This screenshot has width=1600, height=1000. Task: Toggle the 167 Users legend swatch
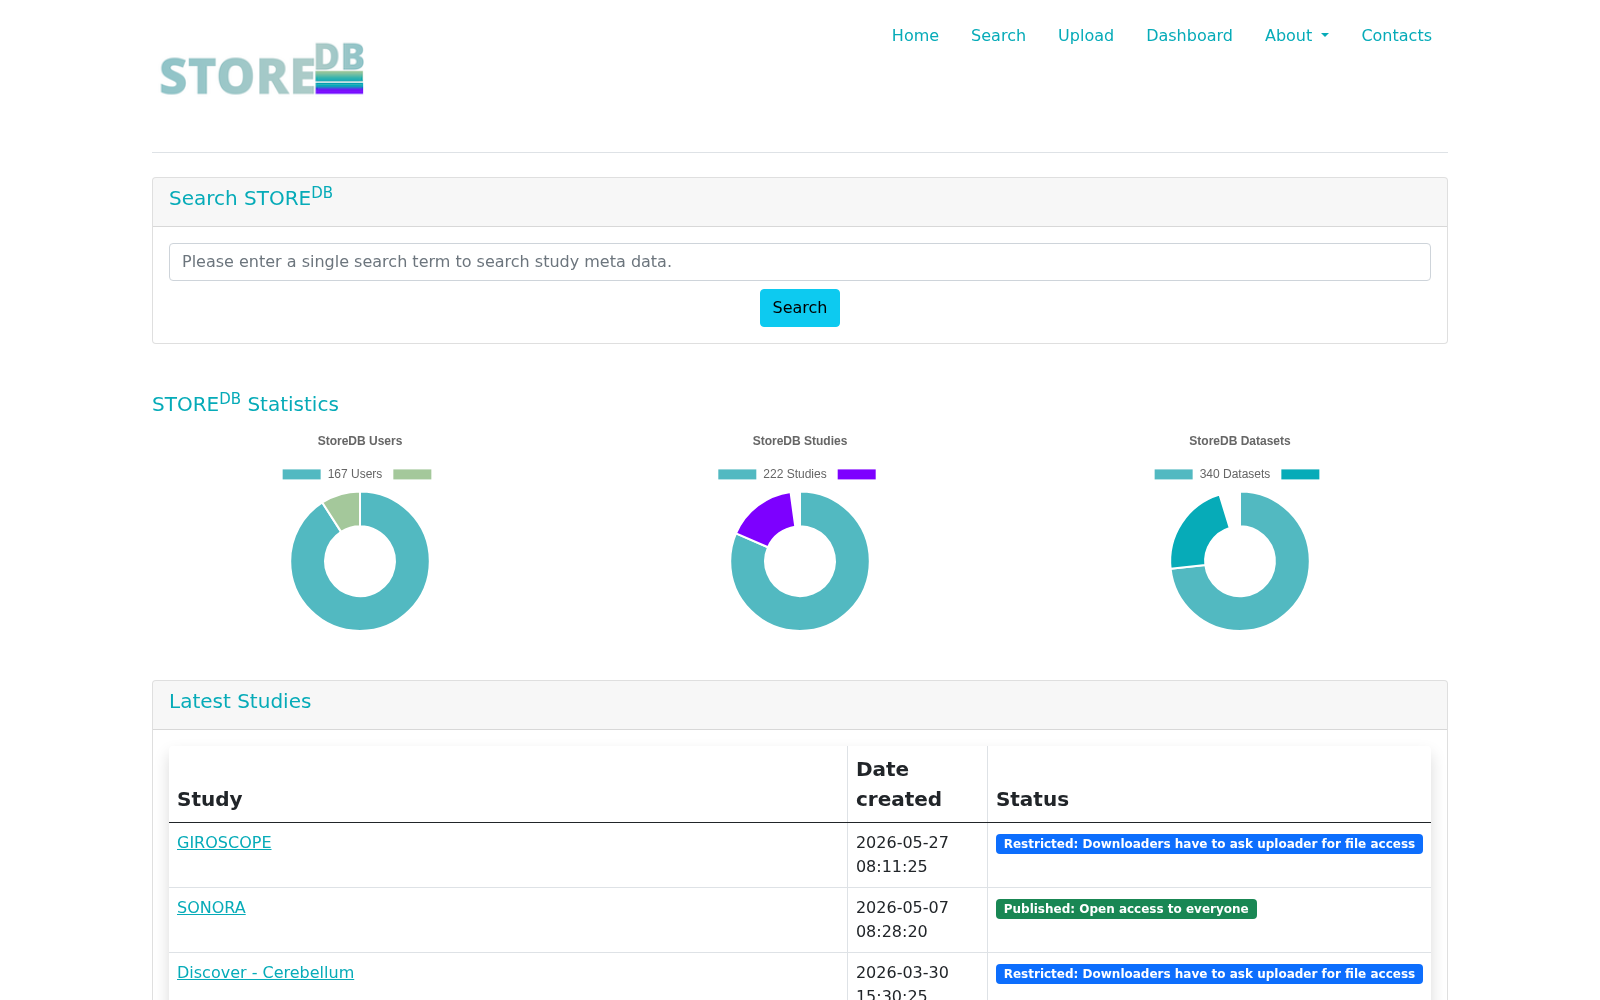(x=301, y=474)
